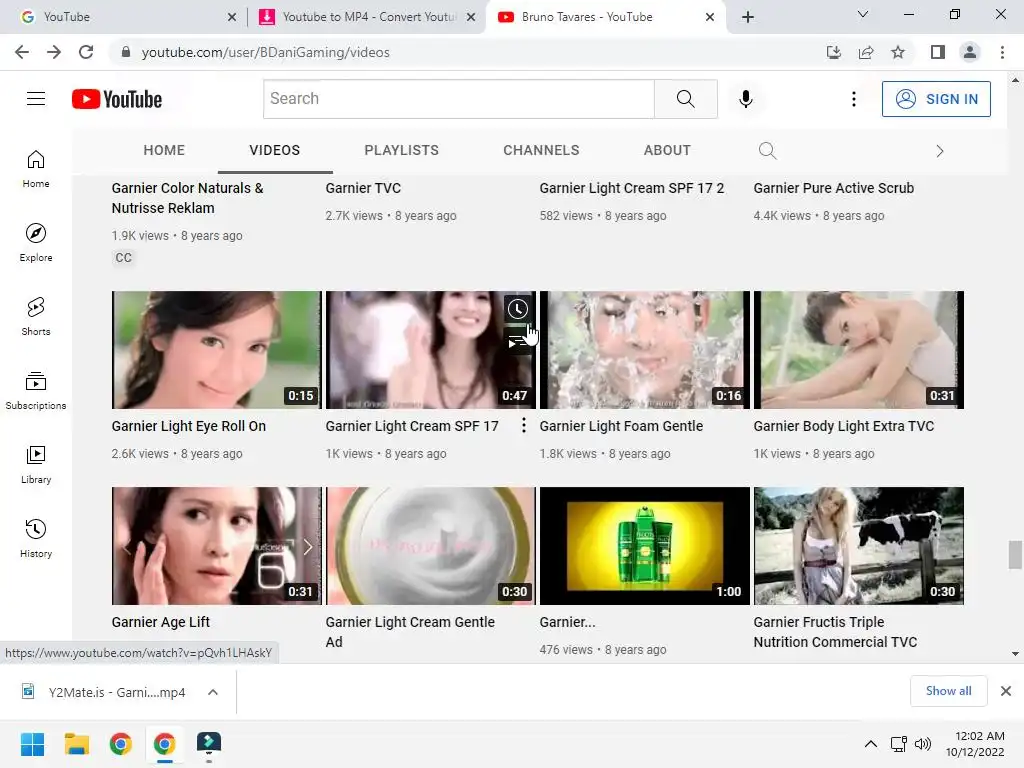The height and width of the screenshot is (768, 1024).
Task: Click Watch Later clock on Garnier Light Cream SPF 17
Action: point(518,309)
